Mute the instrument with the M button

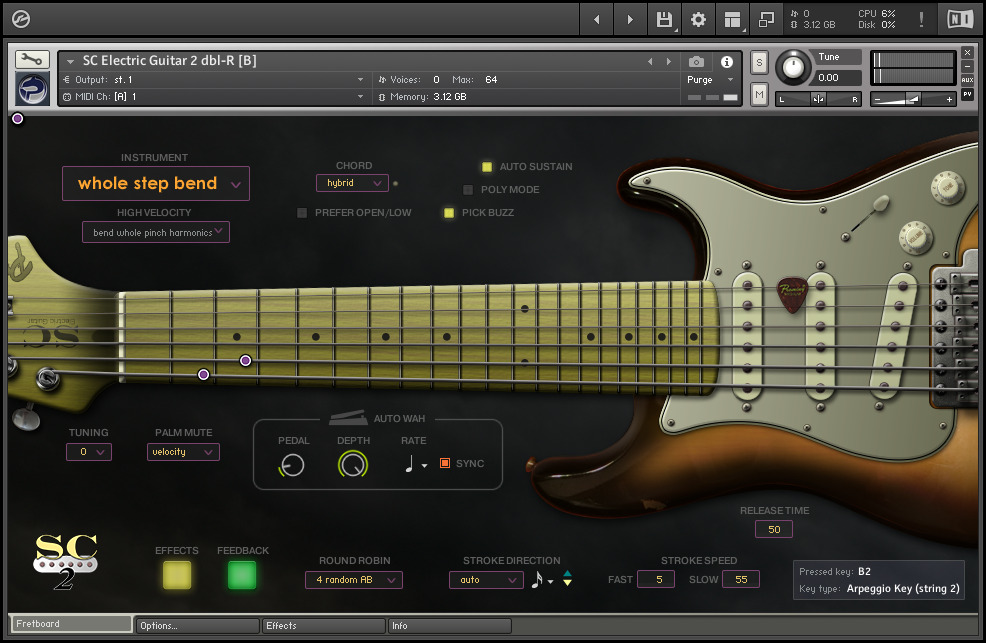pos(759,94)
